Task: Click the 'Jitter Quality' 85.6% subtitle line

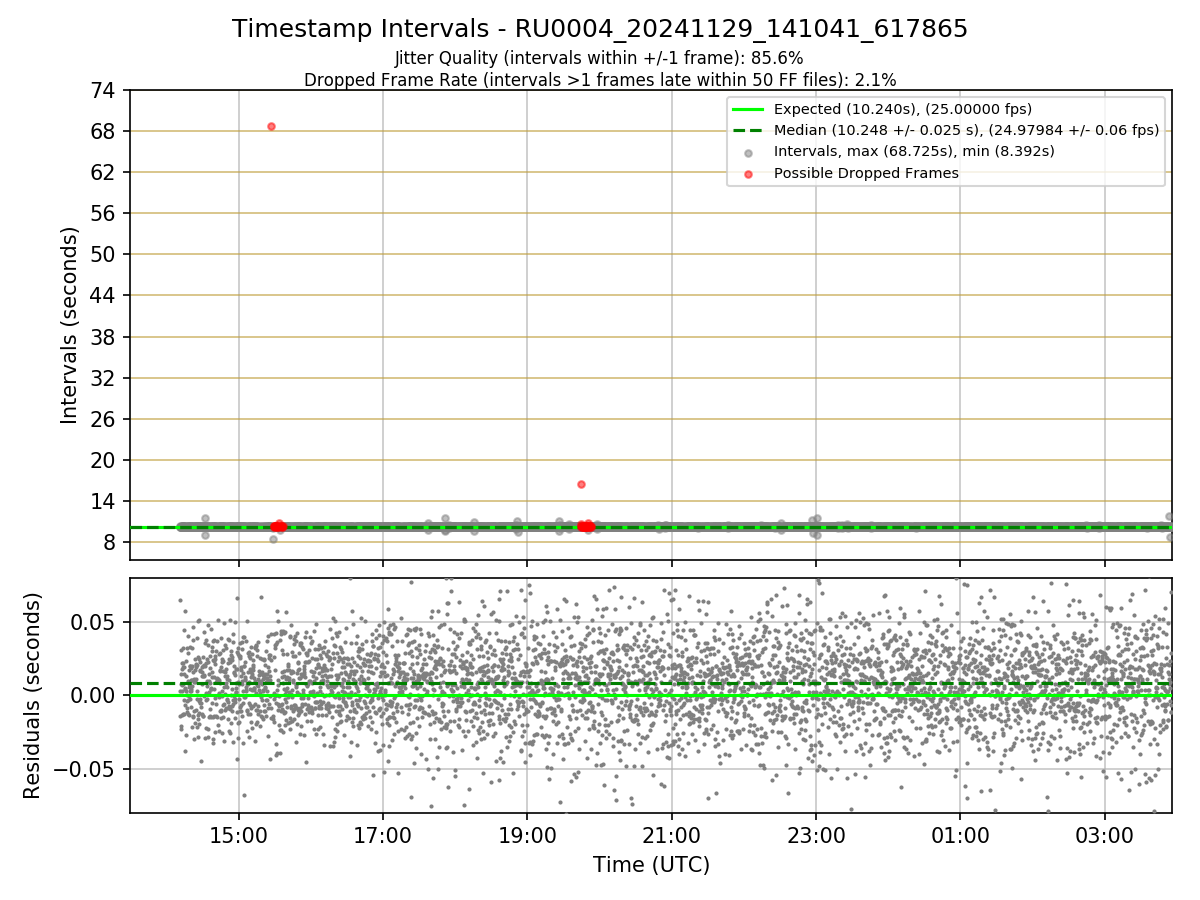Action: tap(599, 58)
